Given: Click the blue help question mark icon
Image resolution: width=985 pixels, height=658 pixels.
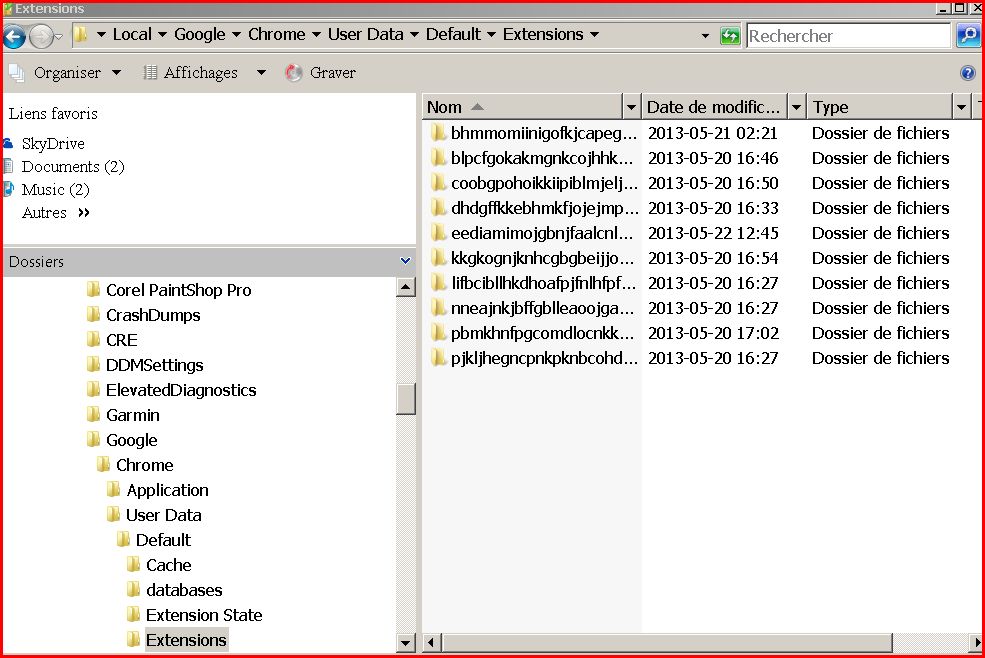Looking at the screenshot, I should 967,73.
